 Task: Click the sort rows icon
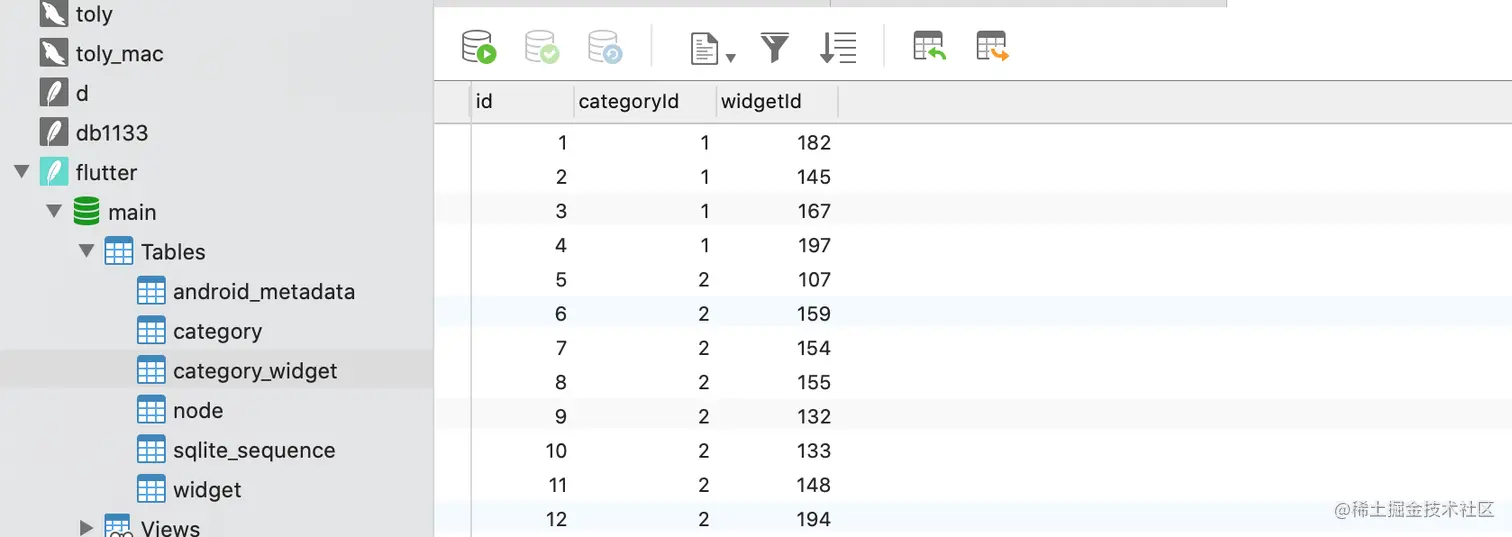[838, 47]
